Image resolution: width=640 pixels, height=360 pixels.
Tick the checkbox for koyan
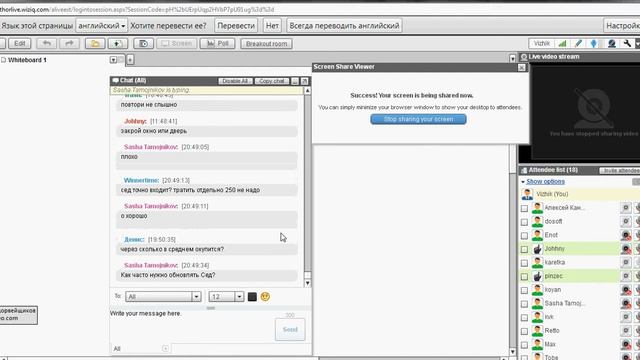[524, 291]
